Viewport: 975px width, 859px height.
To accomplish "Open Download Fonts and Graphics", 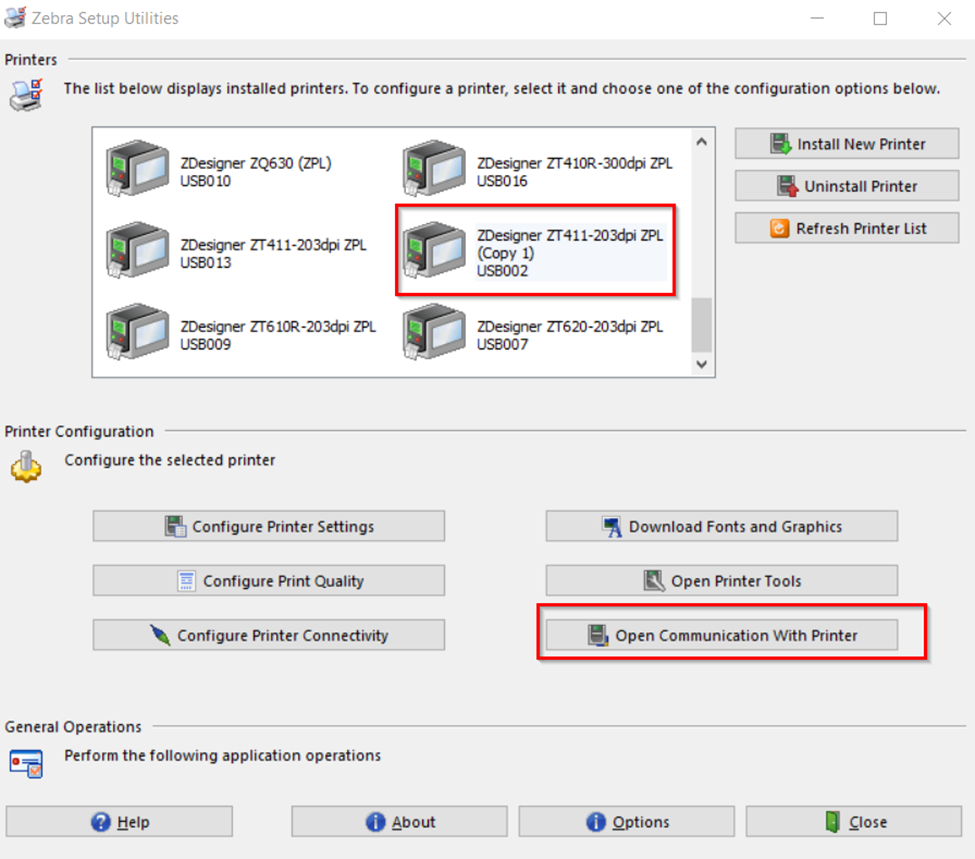I will 721,526.
